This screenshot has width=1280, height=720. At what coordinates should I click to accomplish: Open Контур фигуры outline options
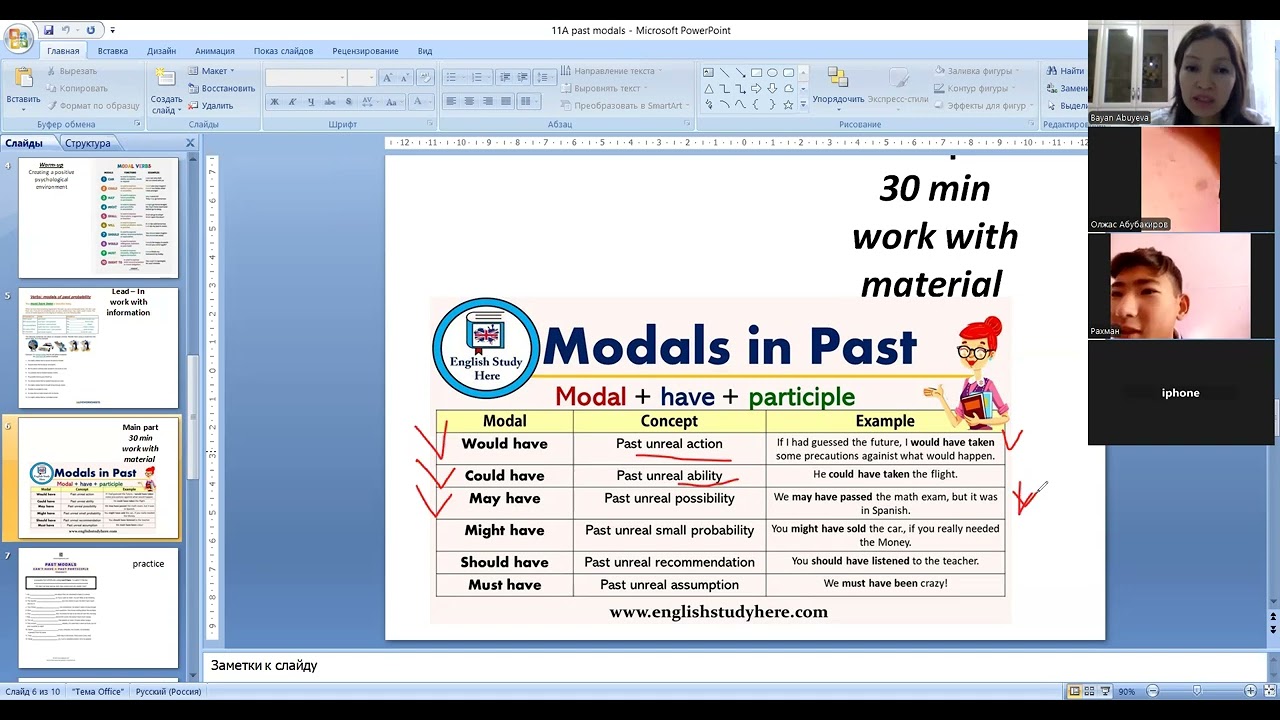tap(975, 88)
